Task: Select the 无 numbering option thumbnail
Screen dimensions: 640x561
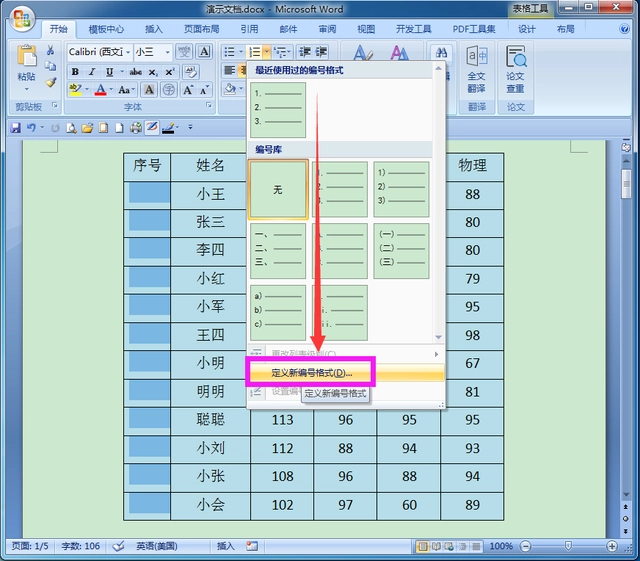Action: [x=278, y=189]
